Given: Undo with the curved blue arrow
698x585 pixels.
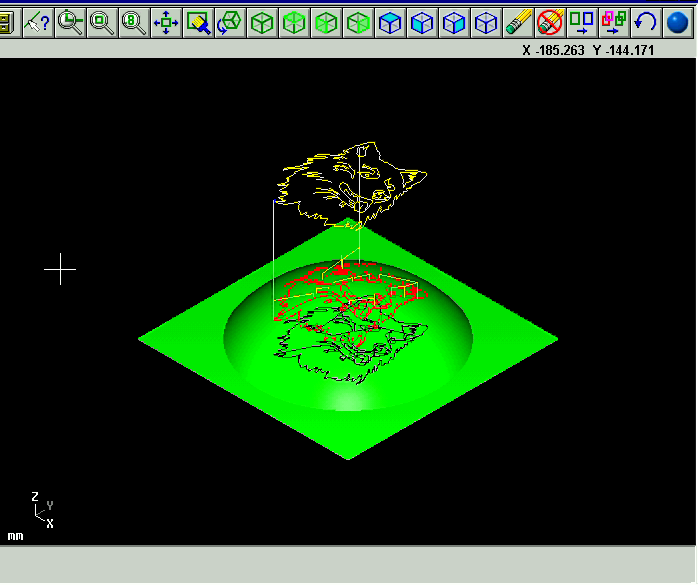Looking at the screenshot, I should [647, 22].
